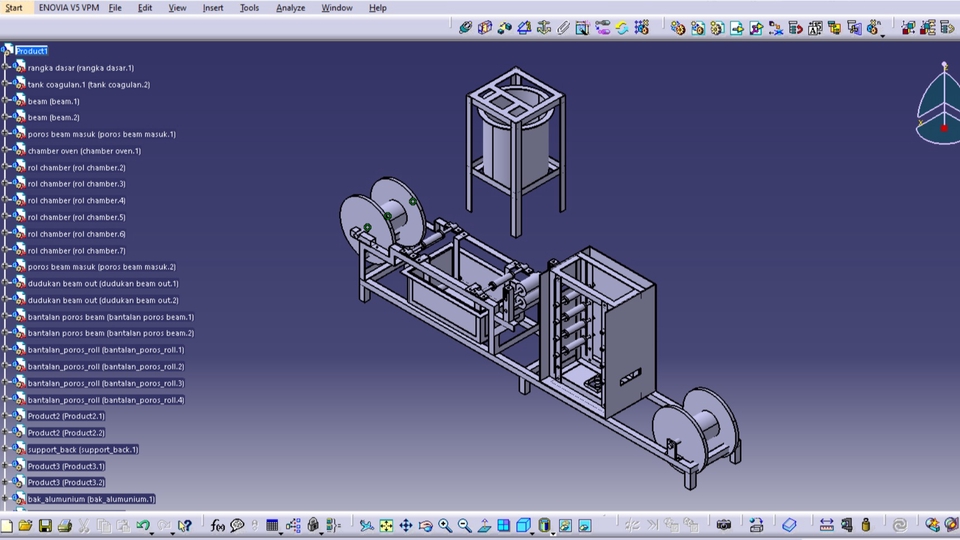Open the Insert menu

tap(213, 8)
